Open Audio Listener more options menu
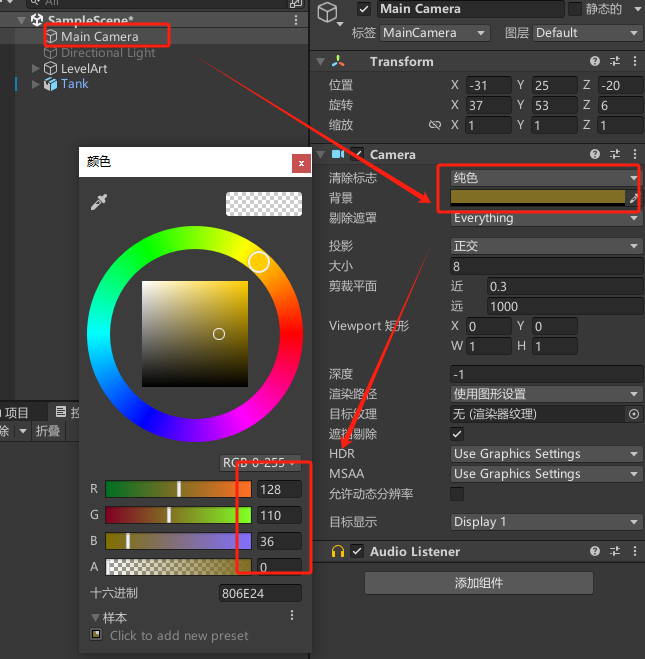Image resolution: width=645 pixels, height=659 pixels. (634, 551)
